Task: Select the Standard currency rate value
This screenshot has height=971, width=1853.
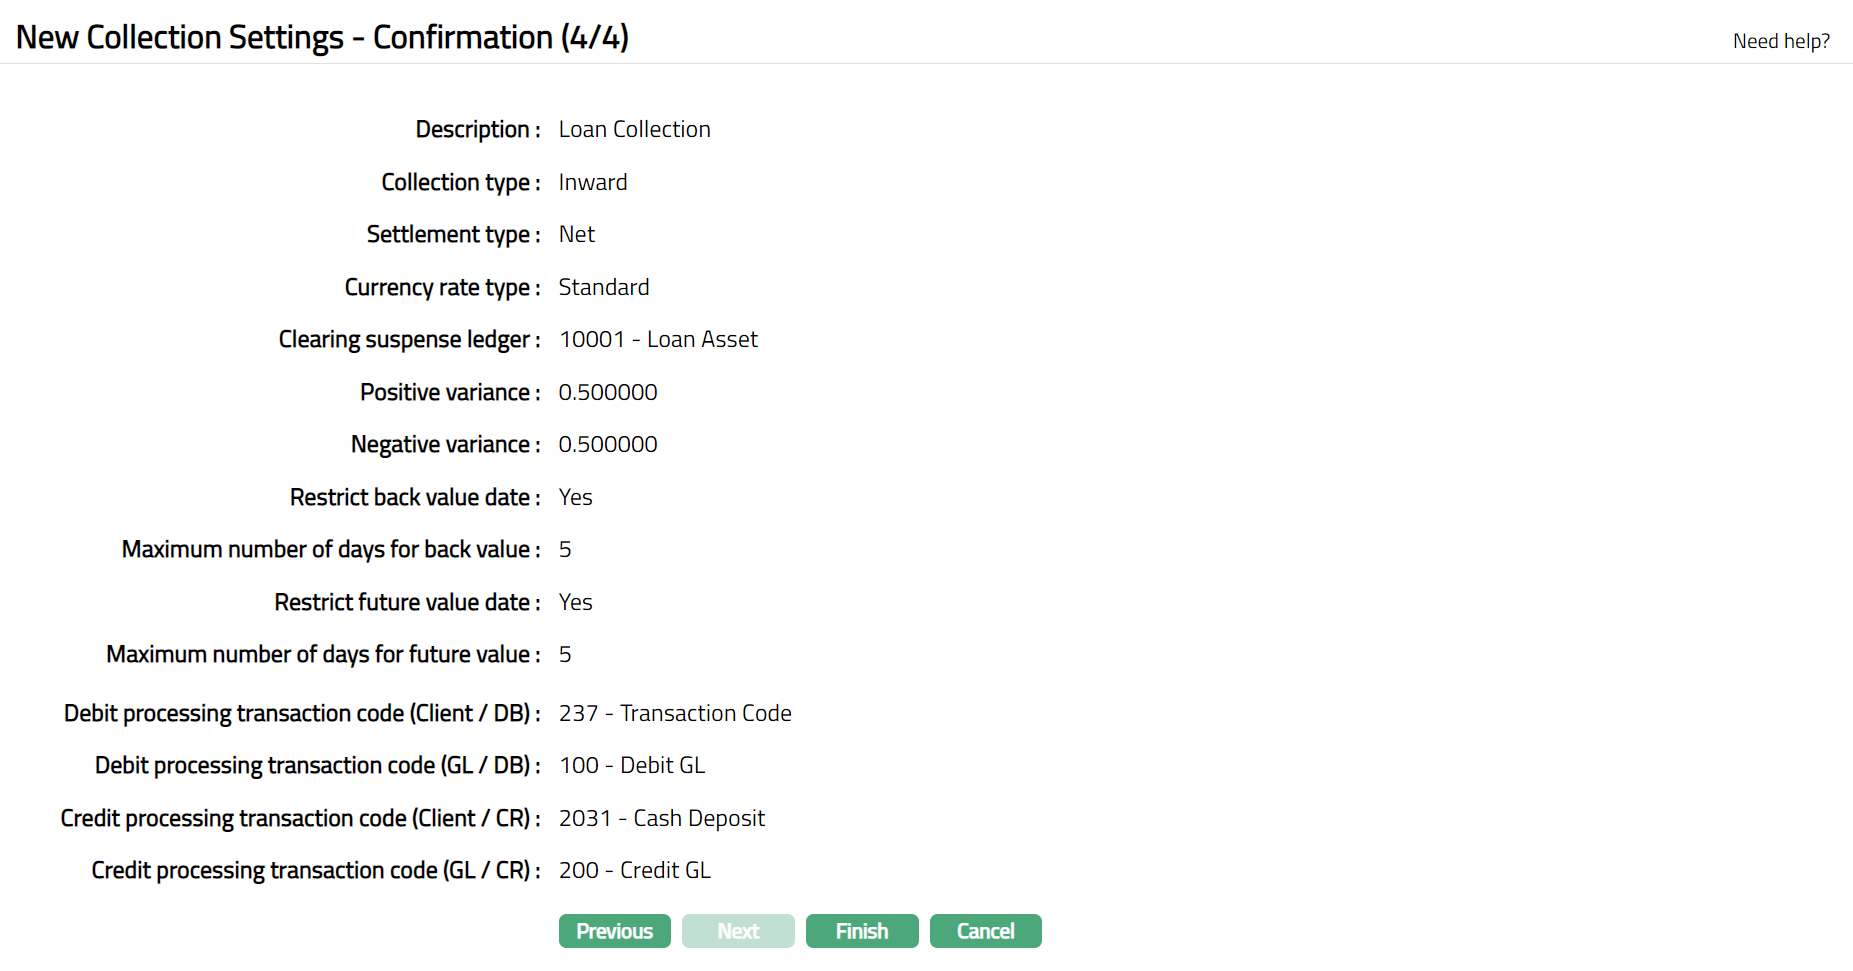Action: click(603, 287)
